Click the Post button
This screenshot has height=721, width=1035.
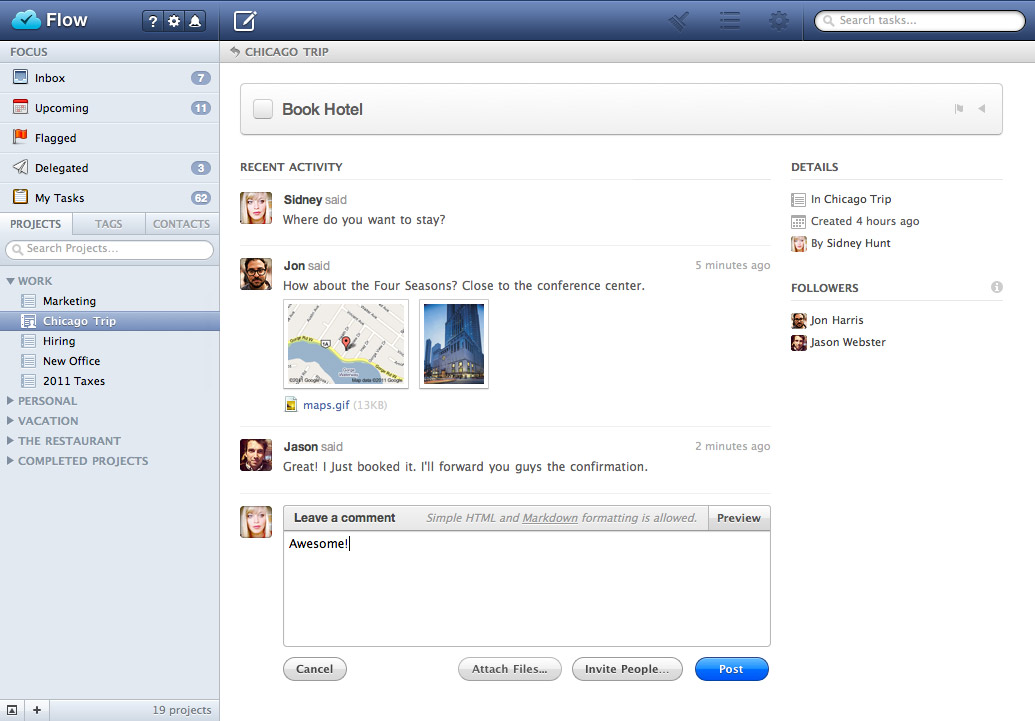pos(731,669)
